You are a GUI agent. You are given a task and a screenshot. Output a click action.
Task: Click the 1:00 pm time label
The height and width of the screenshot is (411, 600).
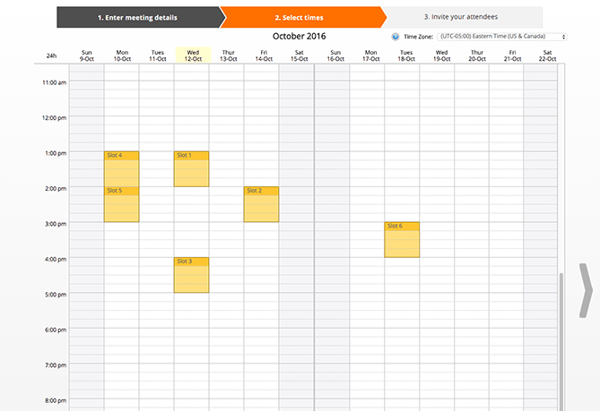click(x=55, y=153)
